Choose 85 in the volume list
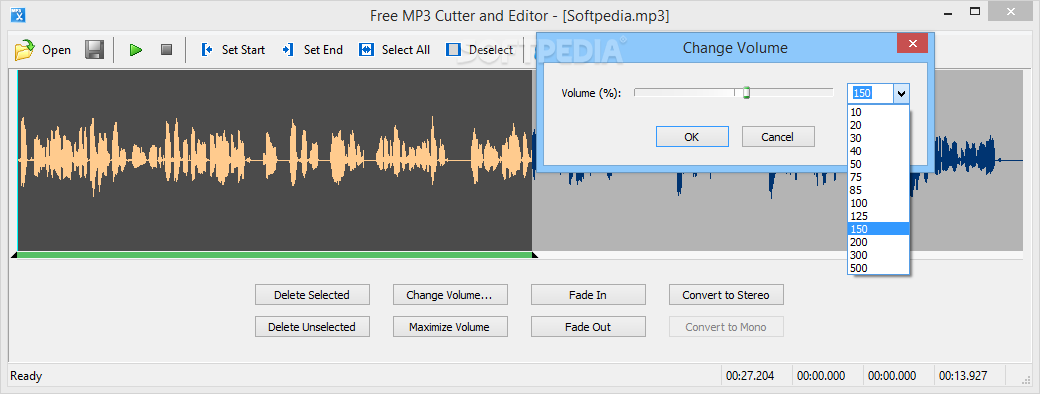The height and width of the screenshot is (394, 1040). tap(878, 190)
